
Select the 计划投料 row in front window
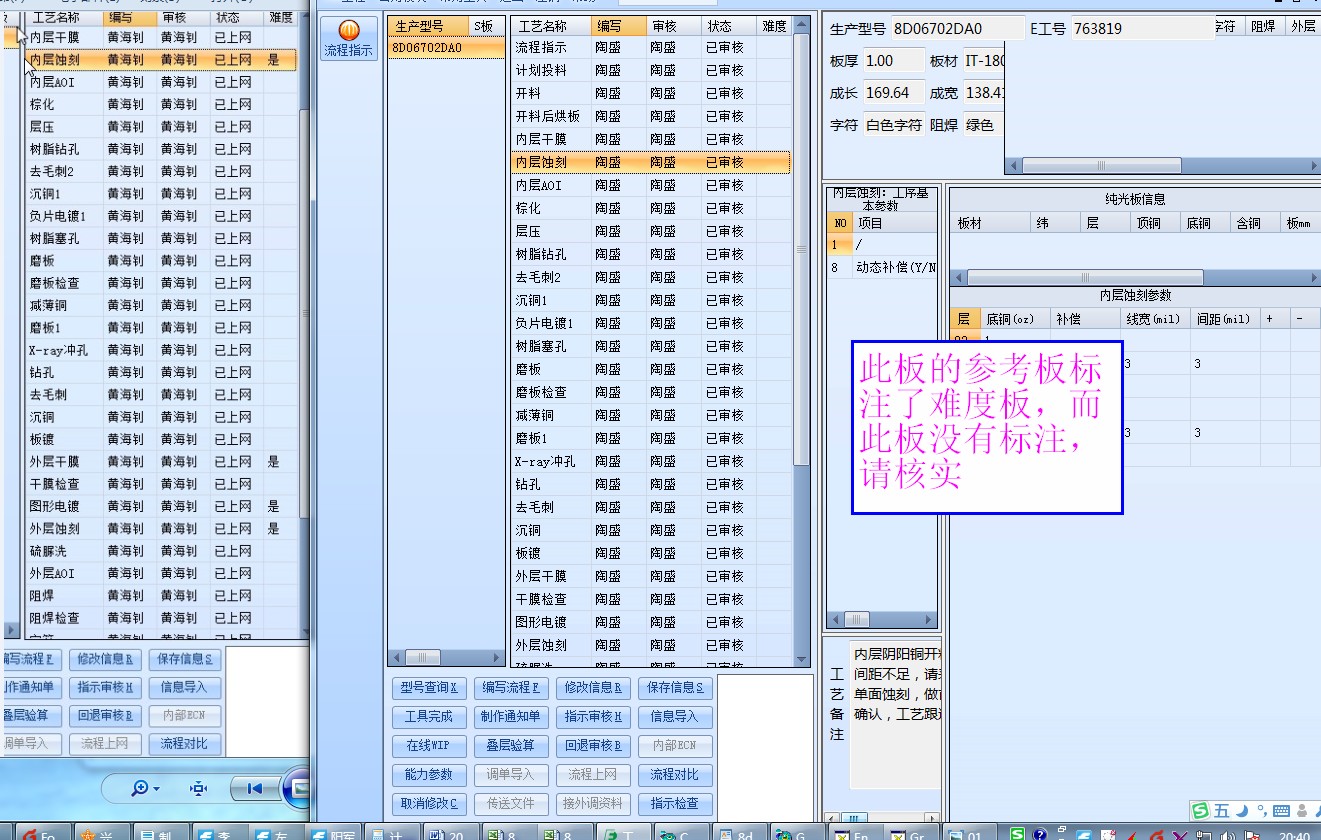coord(651,70)
